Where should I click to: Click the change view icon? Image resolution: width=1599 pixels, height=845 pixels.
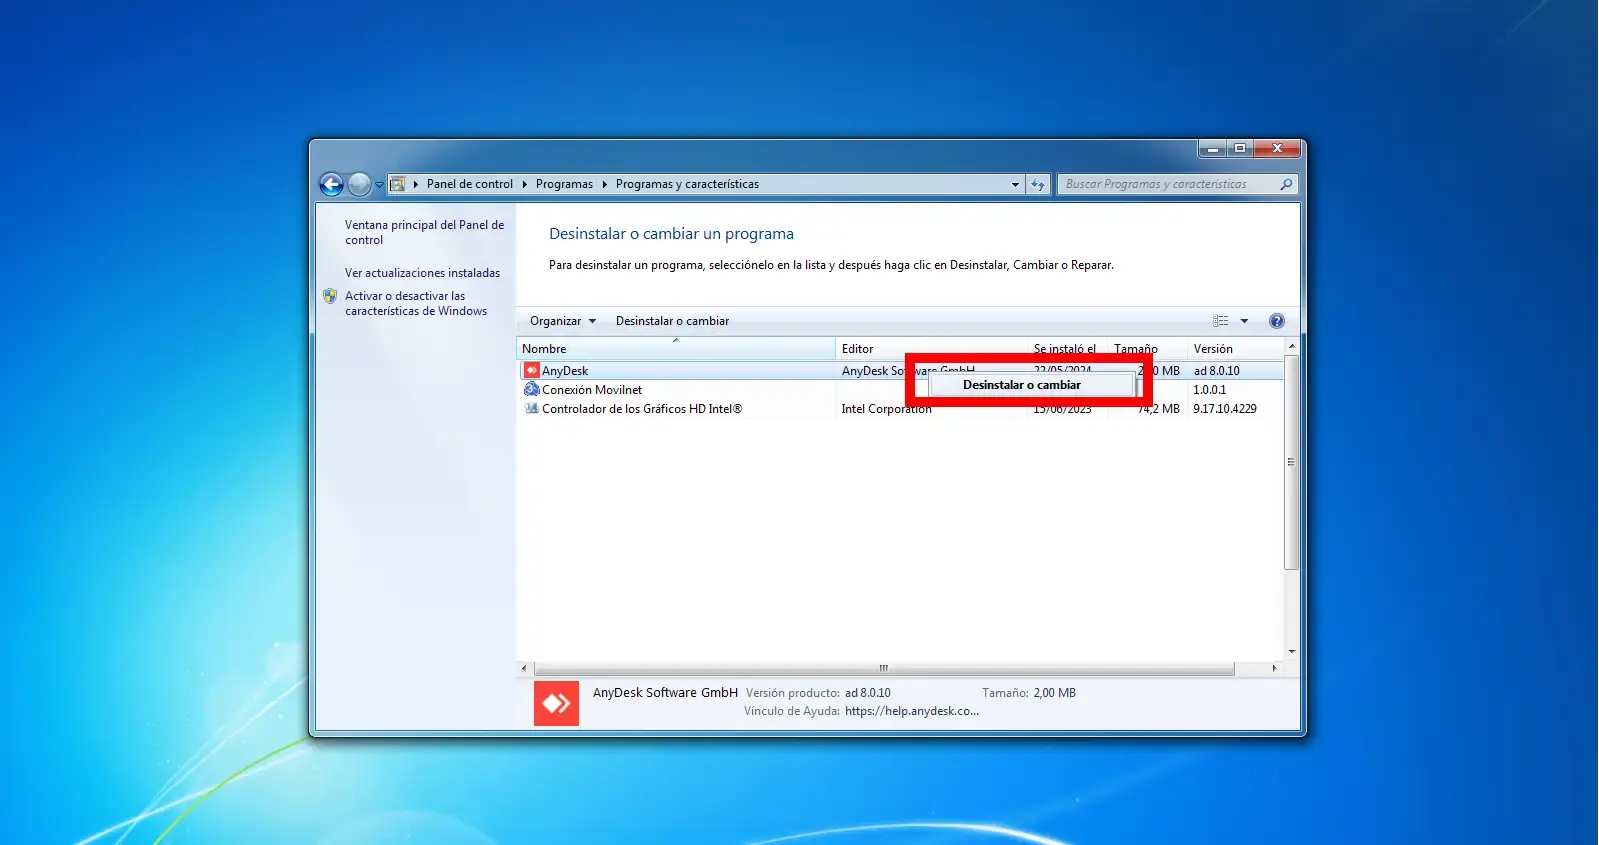pos(1221,321)
